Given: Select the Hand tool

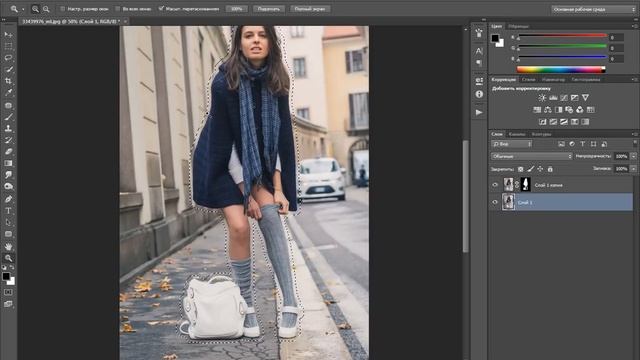Looking at the screenshot, I should (x=8, y=247).
